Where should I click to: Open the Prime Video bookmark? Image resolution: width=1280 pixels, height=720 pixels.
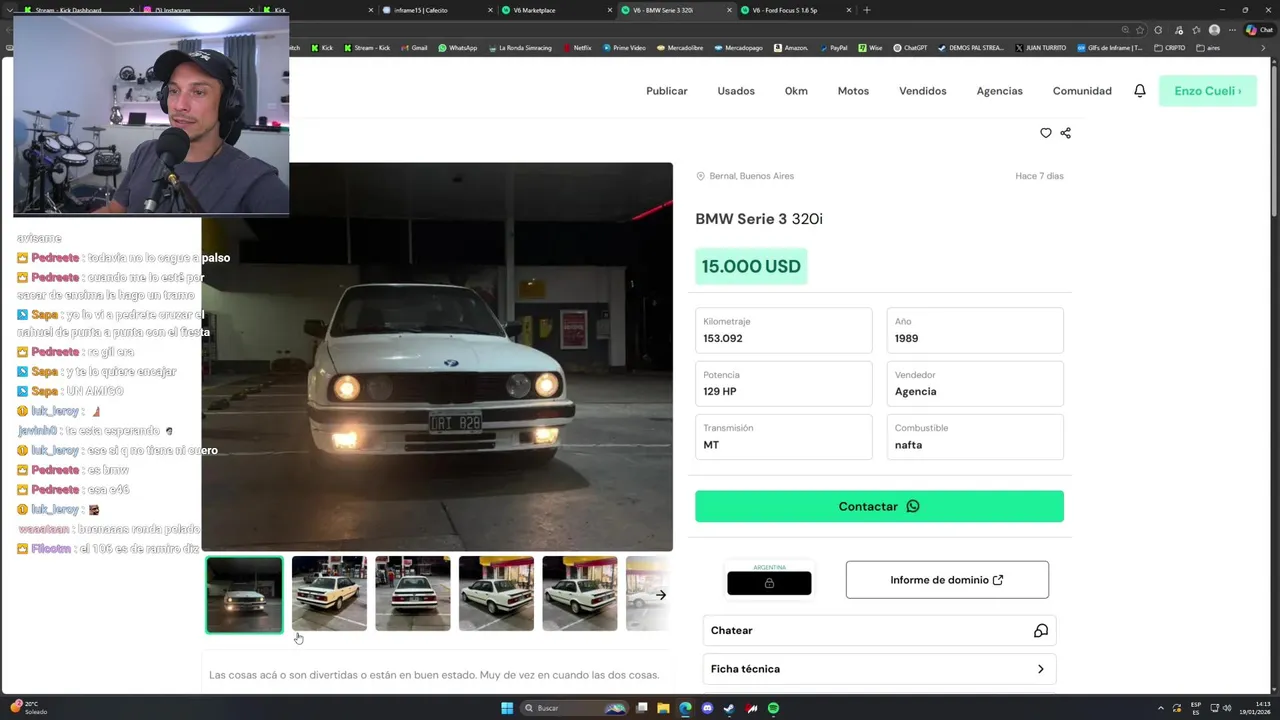pos(624,48)
